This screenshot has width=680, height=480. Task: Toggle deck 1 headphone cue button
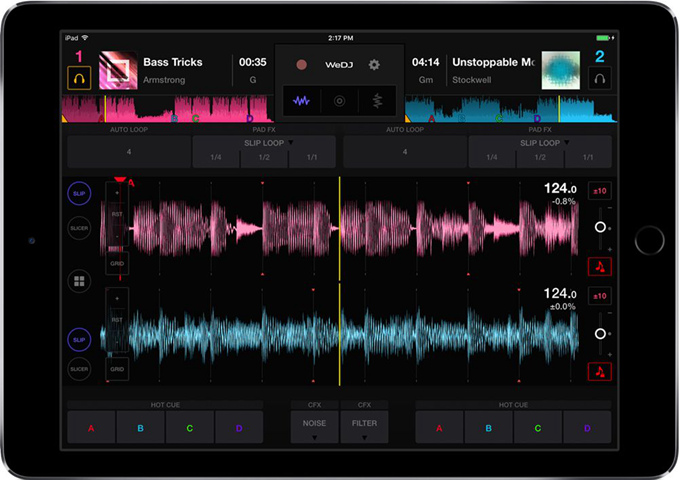(79, 78)
